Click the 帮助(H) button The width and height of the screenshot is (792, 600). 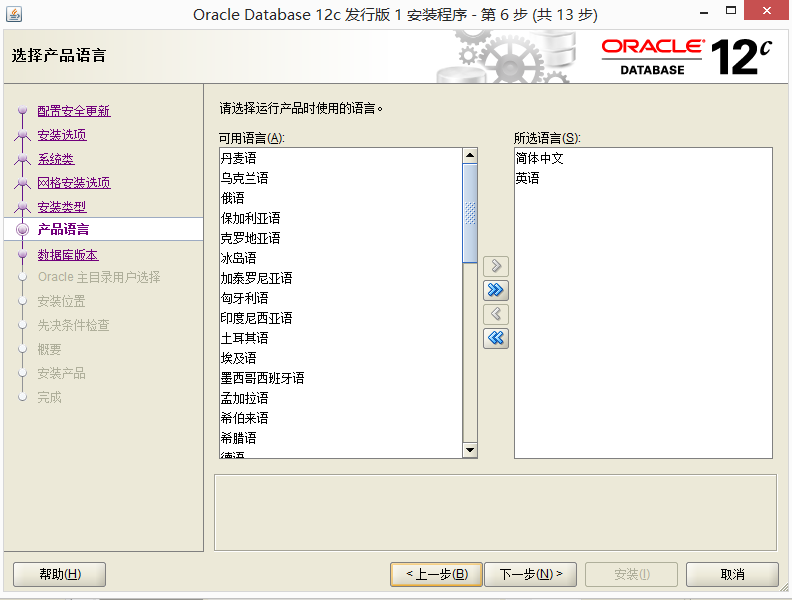click(60, 574)
